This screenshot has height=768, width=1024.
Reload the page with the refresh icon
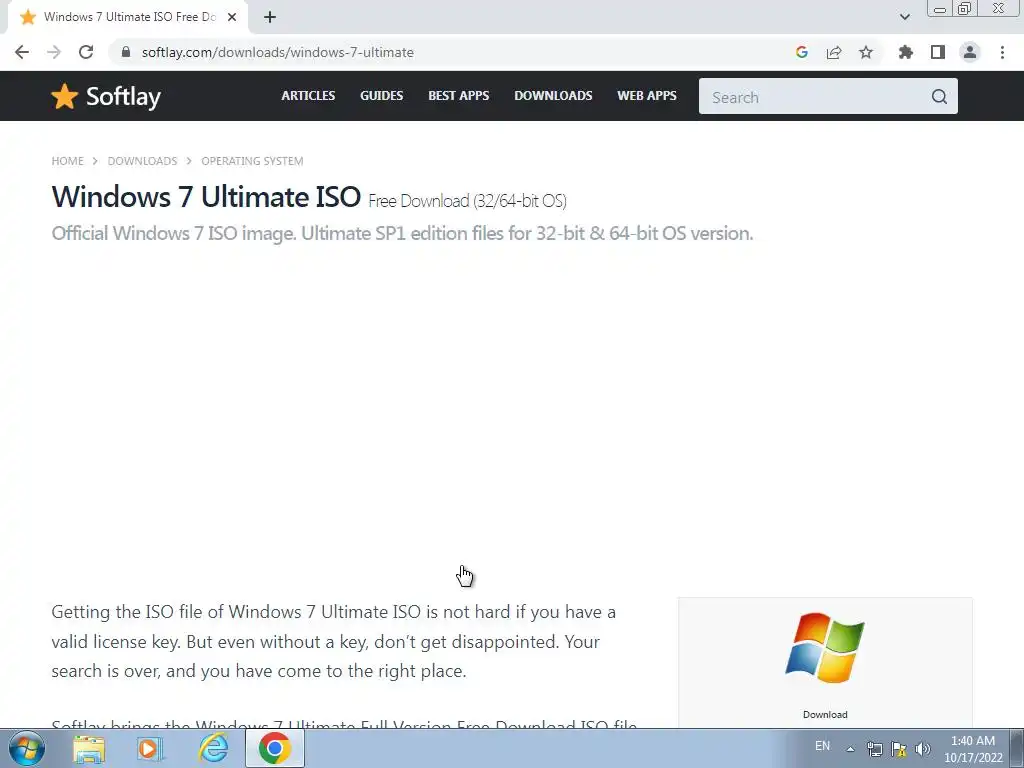(x=86, y=52)
